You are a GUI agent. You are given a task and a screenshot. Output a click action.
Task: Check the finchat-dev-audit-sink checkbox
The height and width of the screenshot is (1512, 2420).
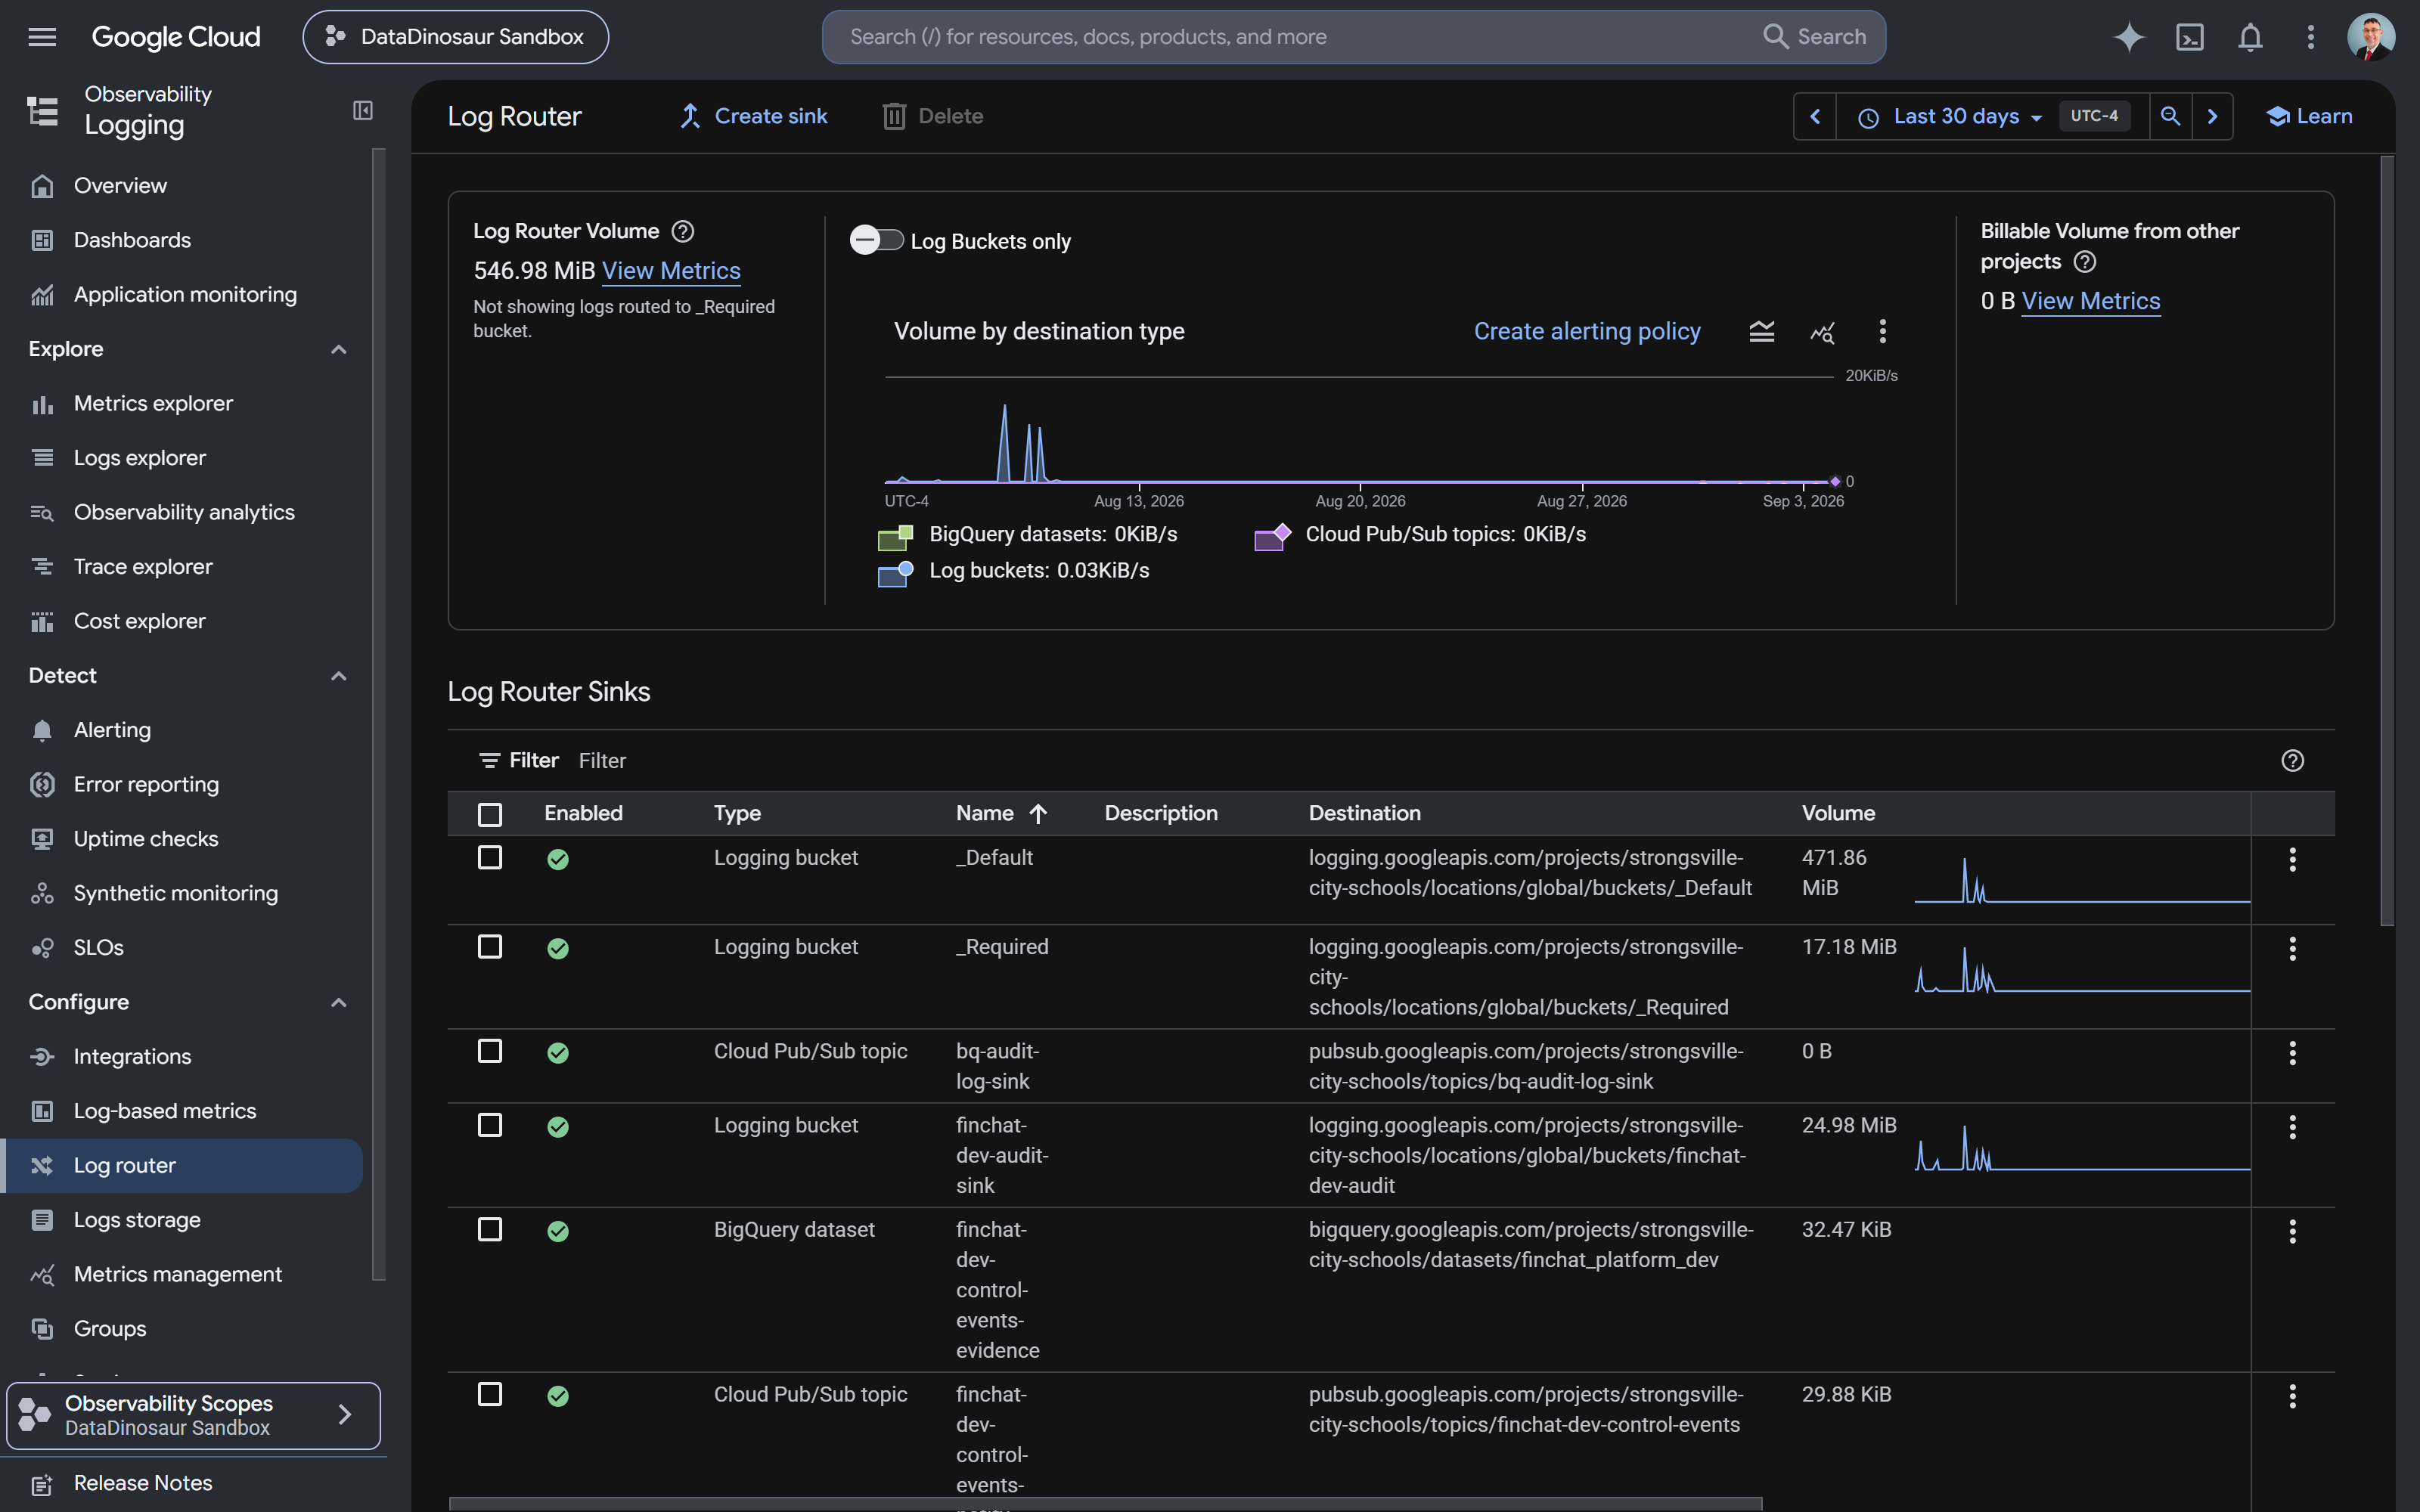coord(490,1126)
